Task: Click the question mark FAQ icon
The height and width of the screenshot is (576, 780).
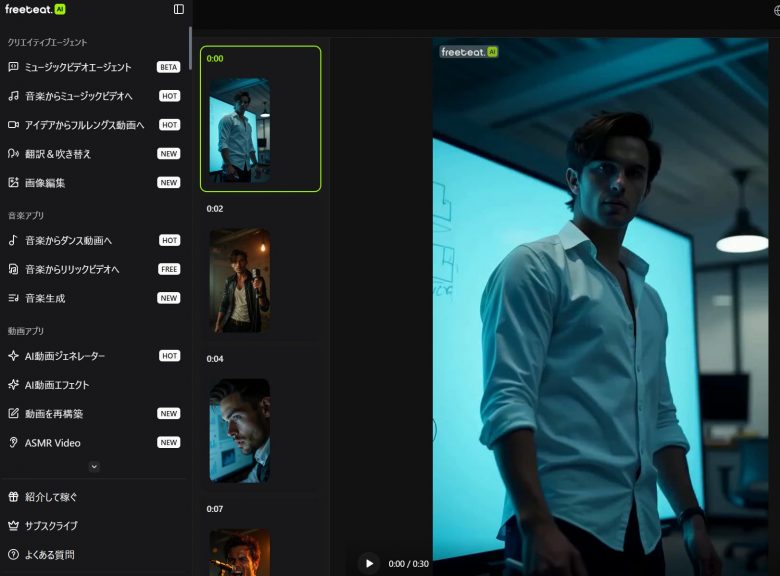Action: click(x=13, y=554)
